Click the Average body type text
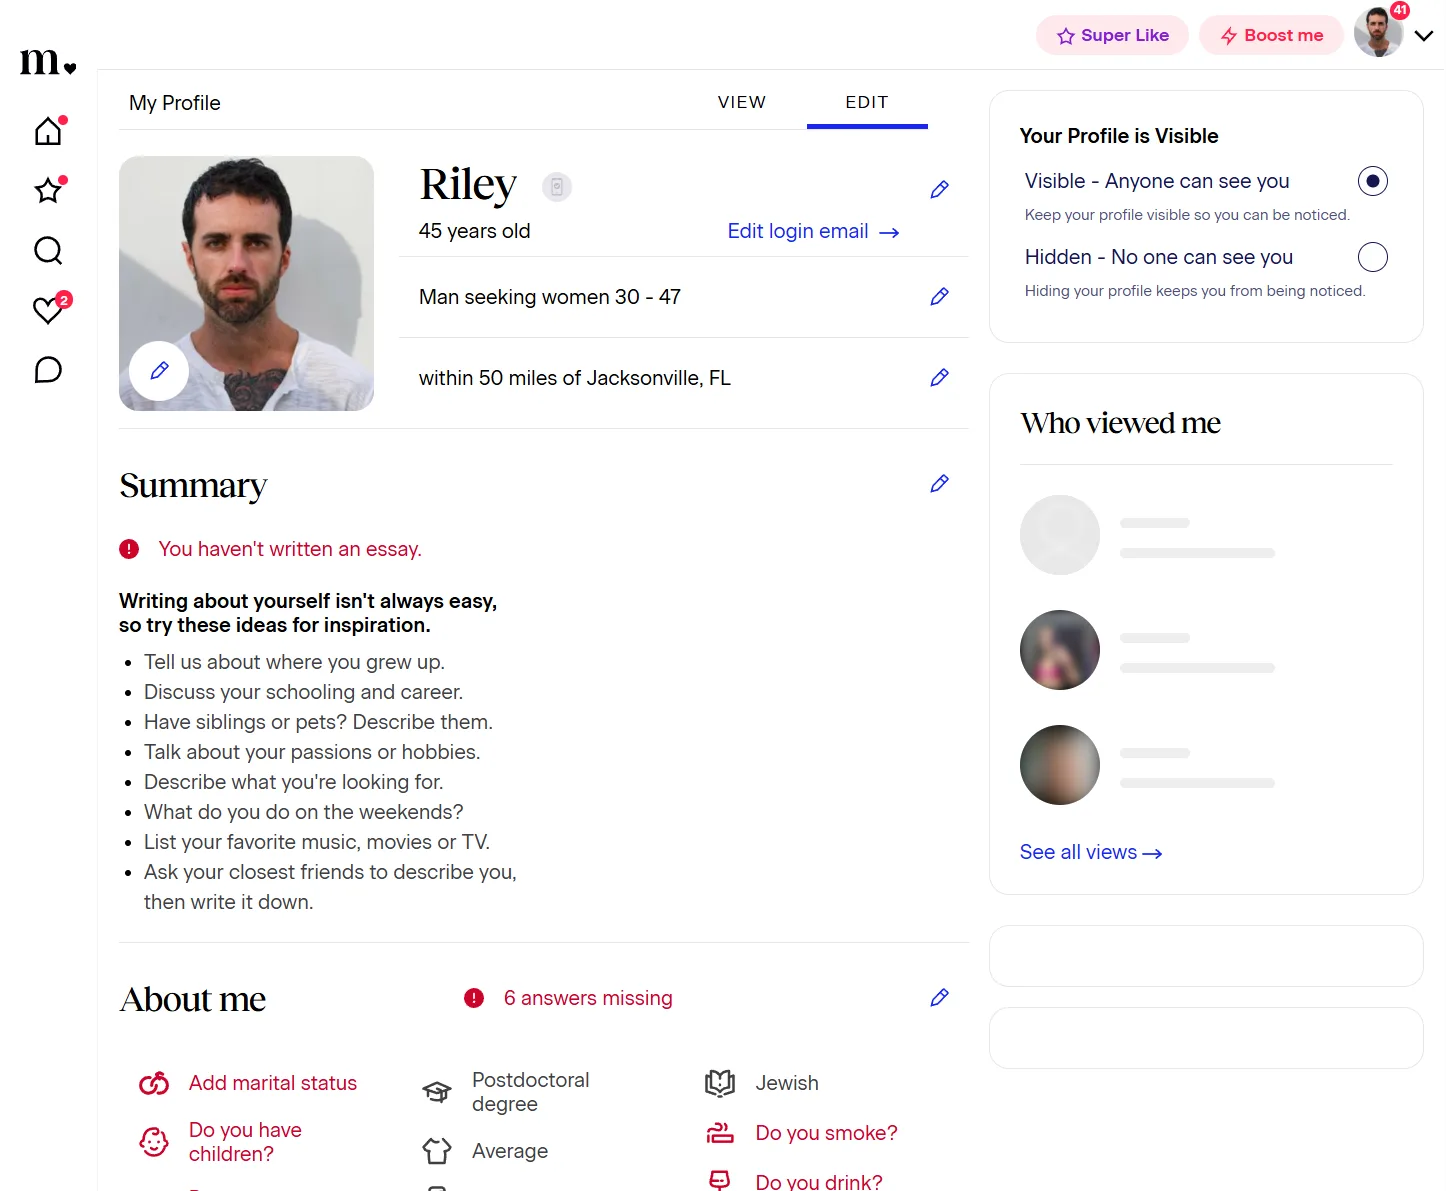The height and width of the screenshot is (1191, 1446). (510, 1151)
